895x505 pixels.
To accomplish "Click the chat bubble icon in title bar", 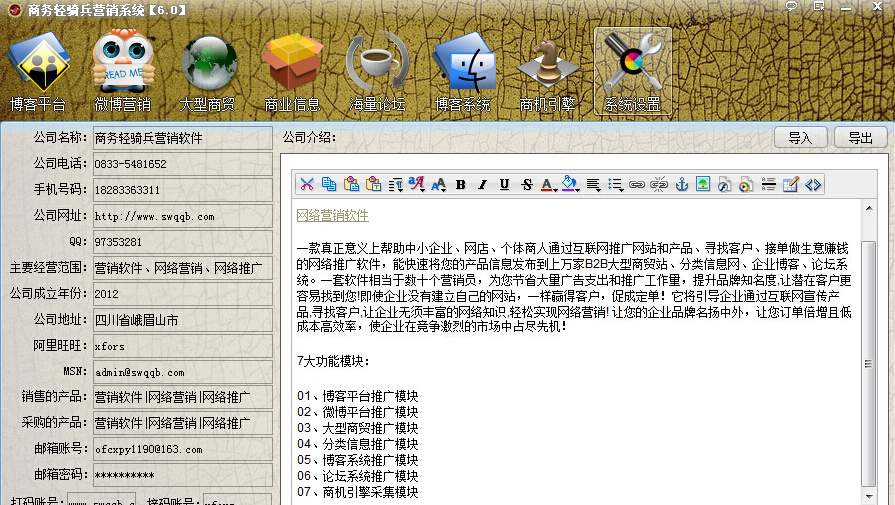I will (791, 6).
